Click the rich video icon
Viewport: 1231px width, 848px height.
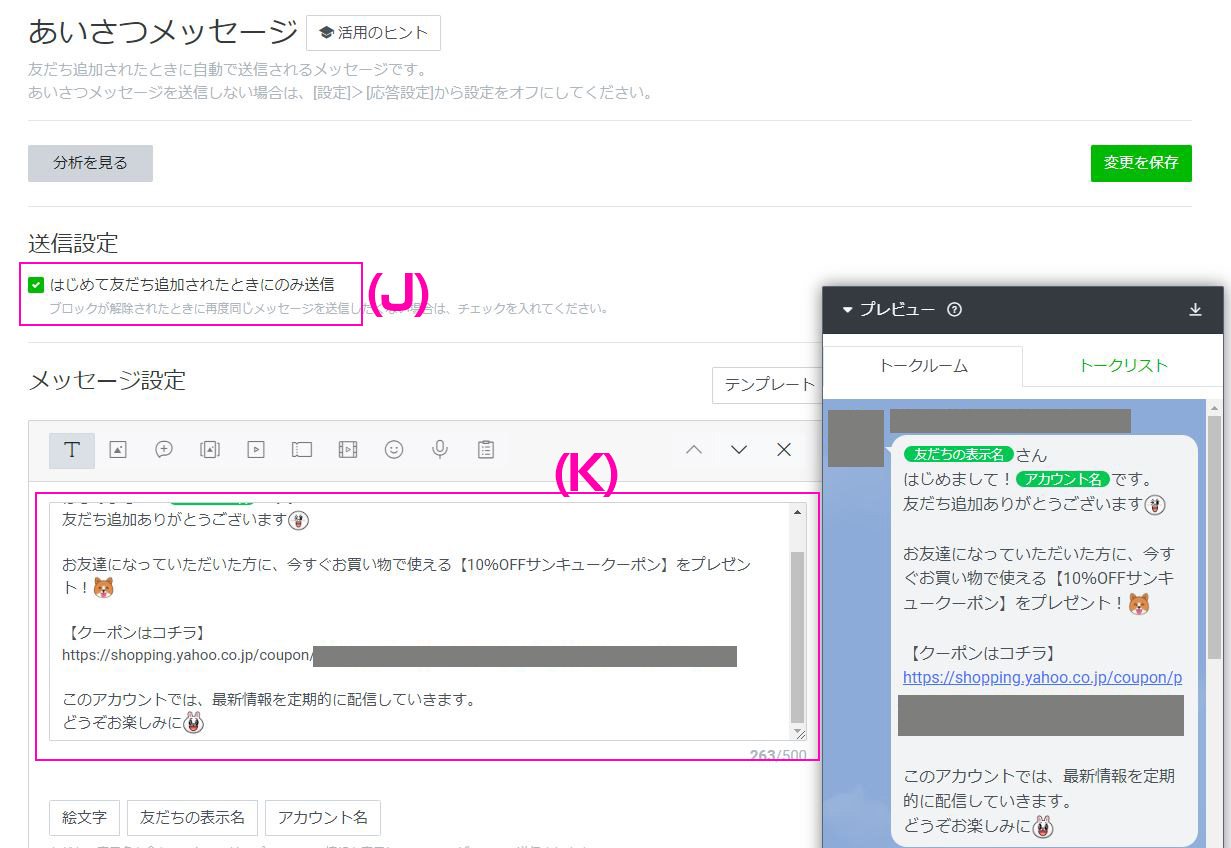tap(348, 450)
